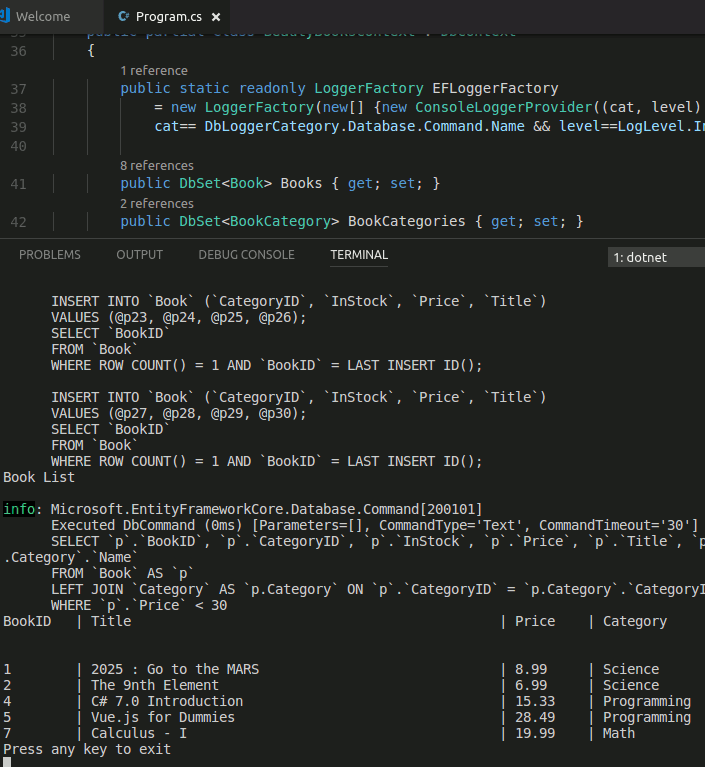Place cursor on EFLoggerFactory identifier

495,89
